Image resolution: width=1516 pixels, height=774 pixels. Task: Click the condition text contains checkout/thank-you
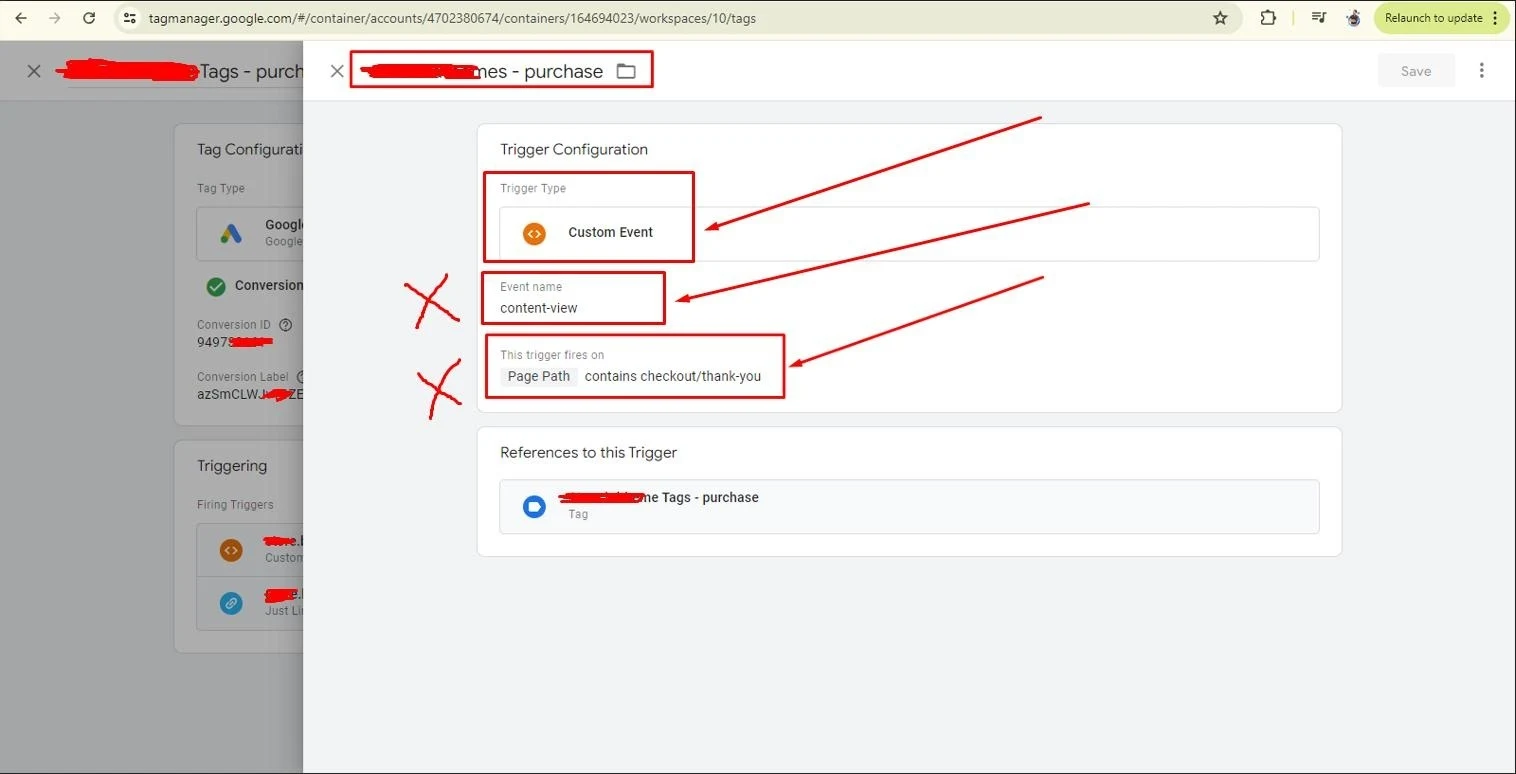coord(673,376)
